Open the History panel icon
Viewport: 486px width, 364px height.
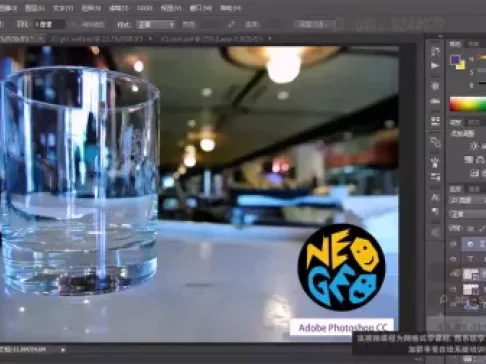pyautogui.click(x=435, y=51)
